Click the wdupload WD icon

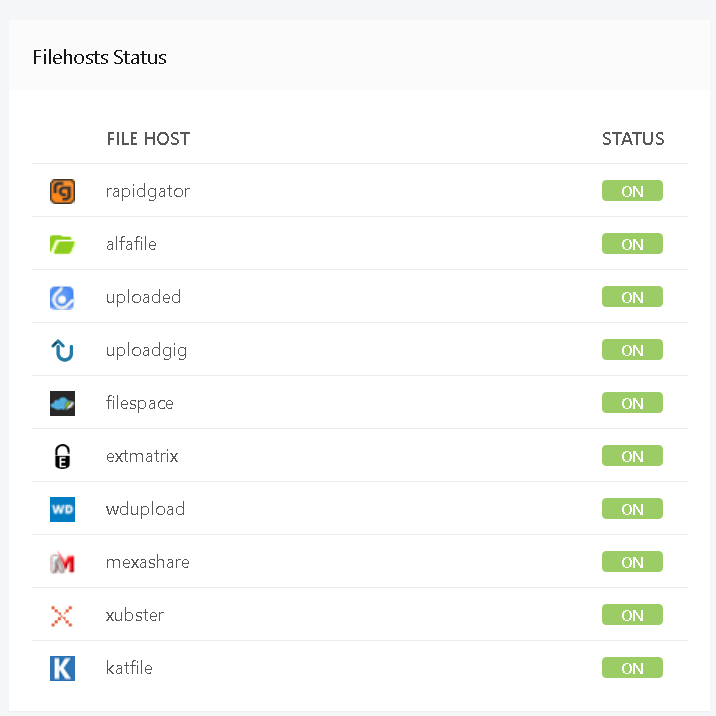click(x=62, y=509)
